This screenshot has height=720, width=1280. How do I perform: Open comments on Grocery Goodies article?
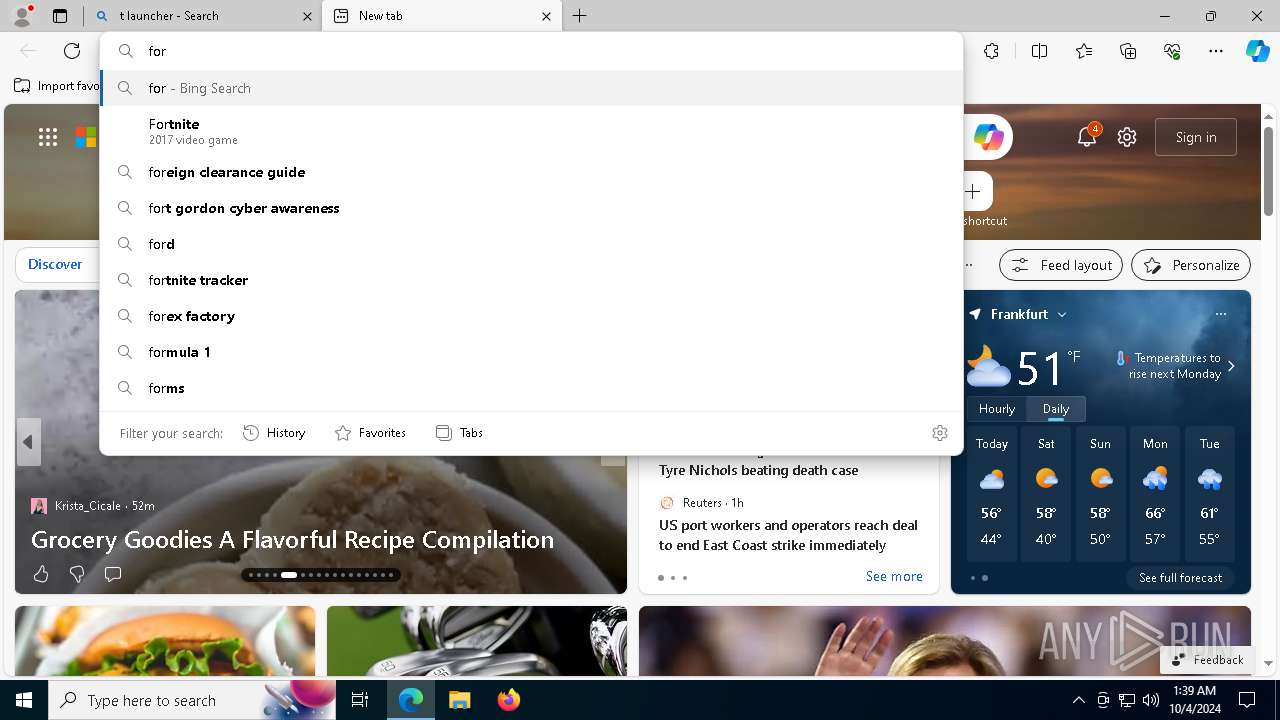[x=113, y=574]
